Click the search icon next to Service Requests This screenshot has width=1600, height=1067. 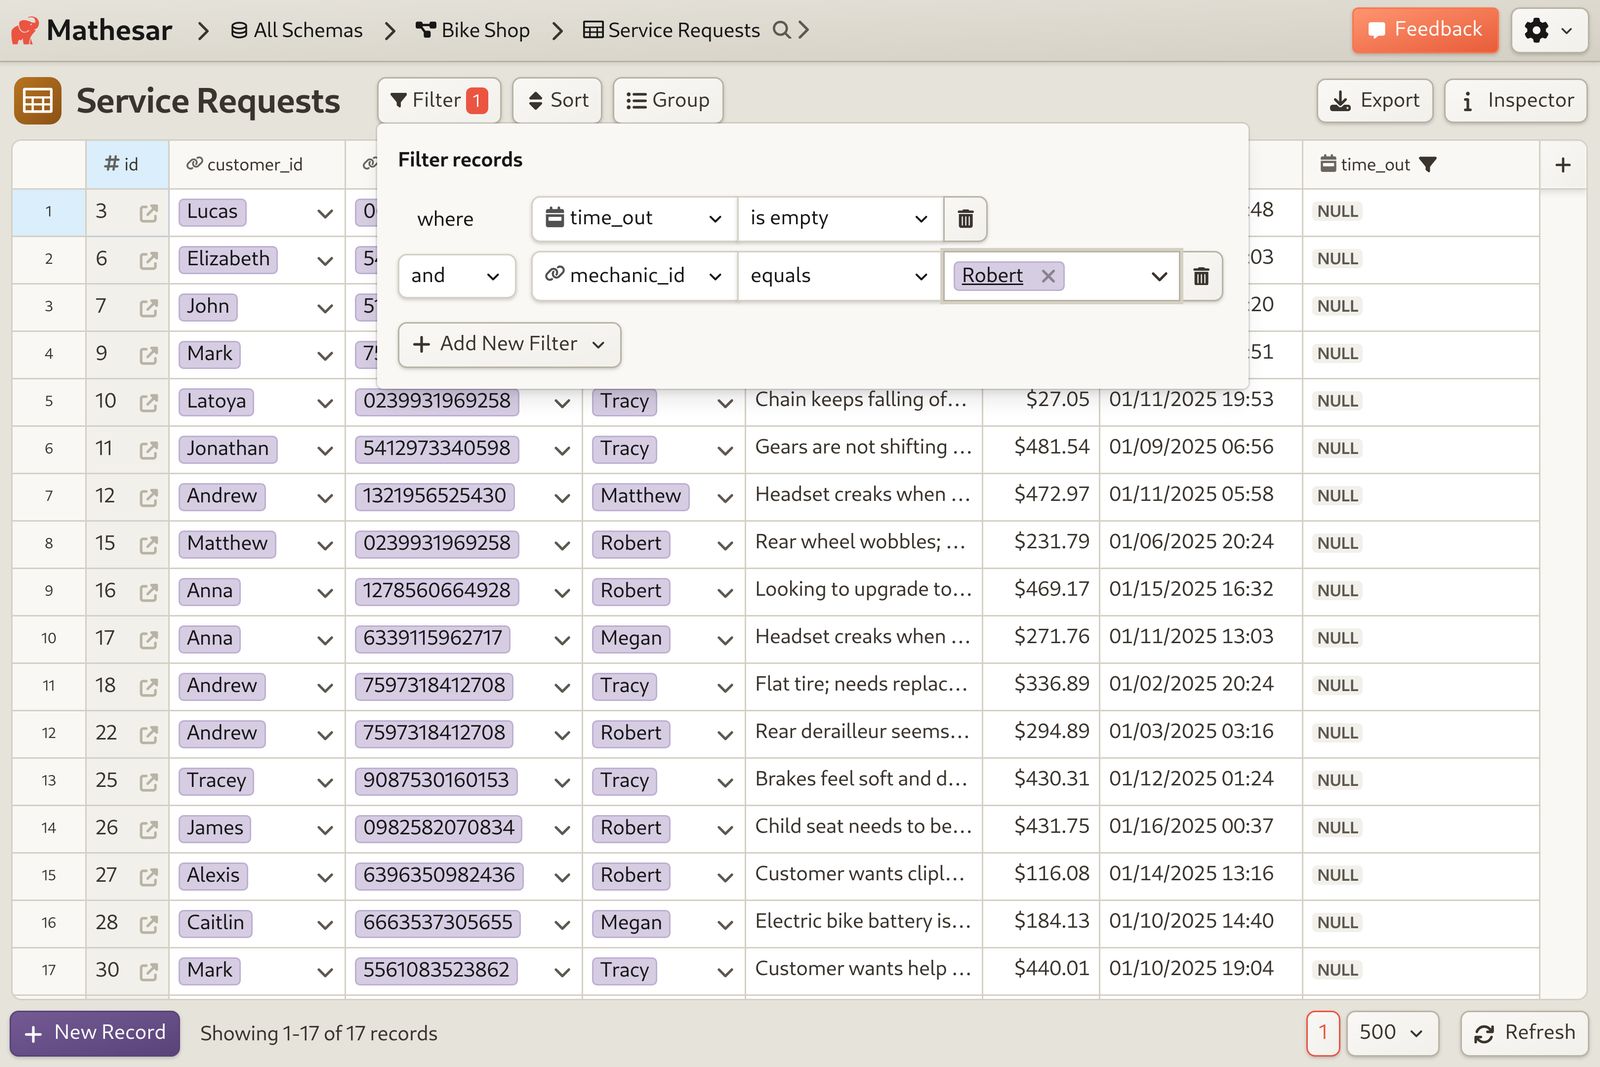pos(782,30)
